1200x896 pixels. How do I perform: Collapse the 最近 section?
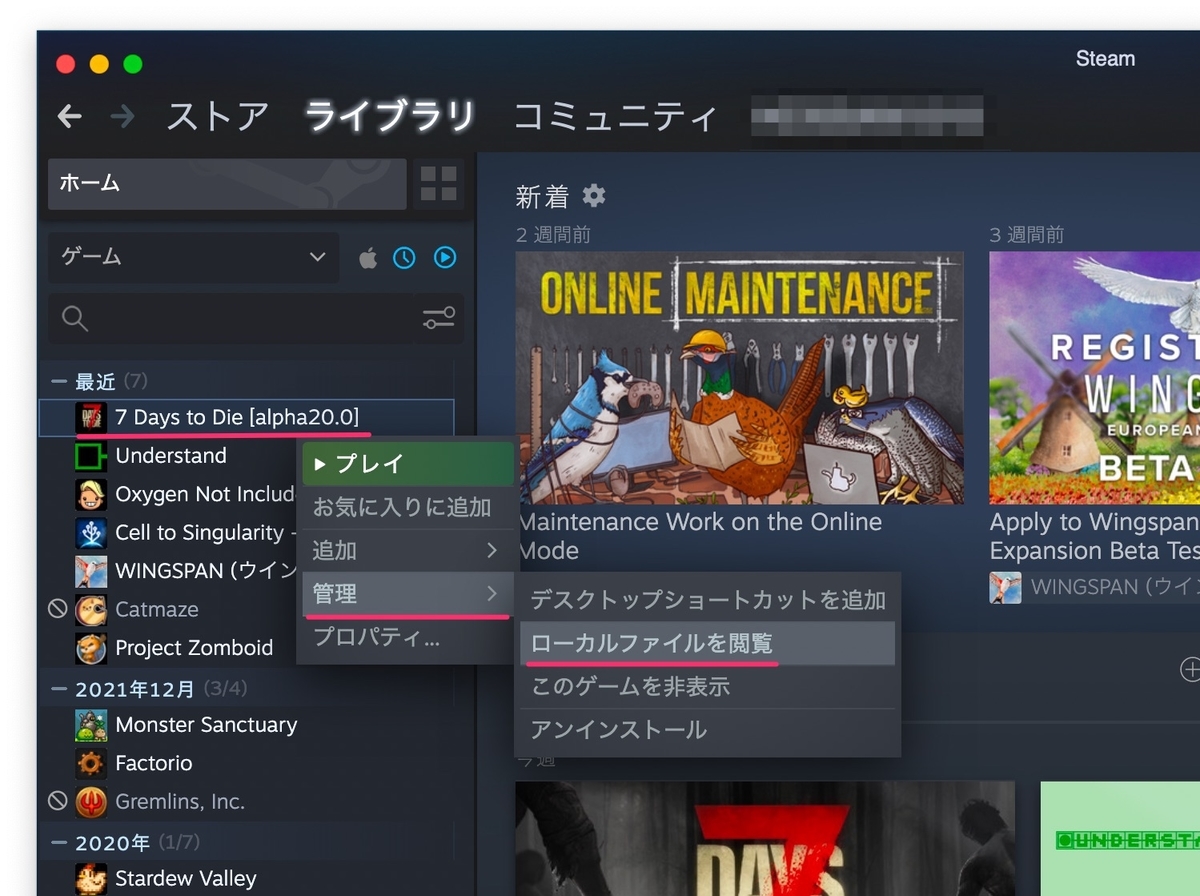coord(59,381)
